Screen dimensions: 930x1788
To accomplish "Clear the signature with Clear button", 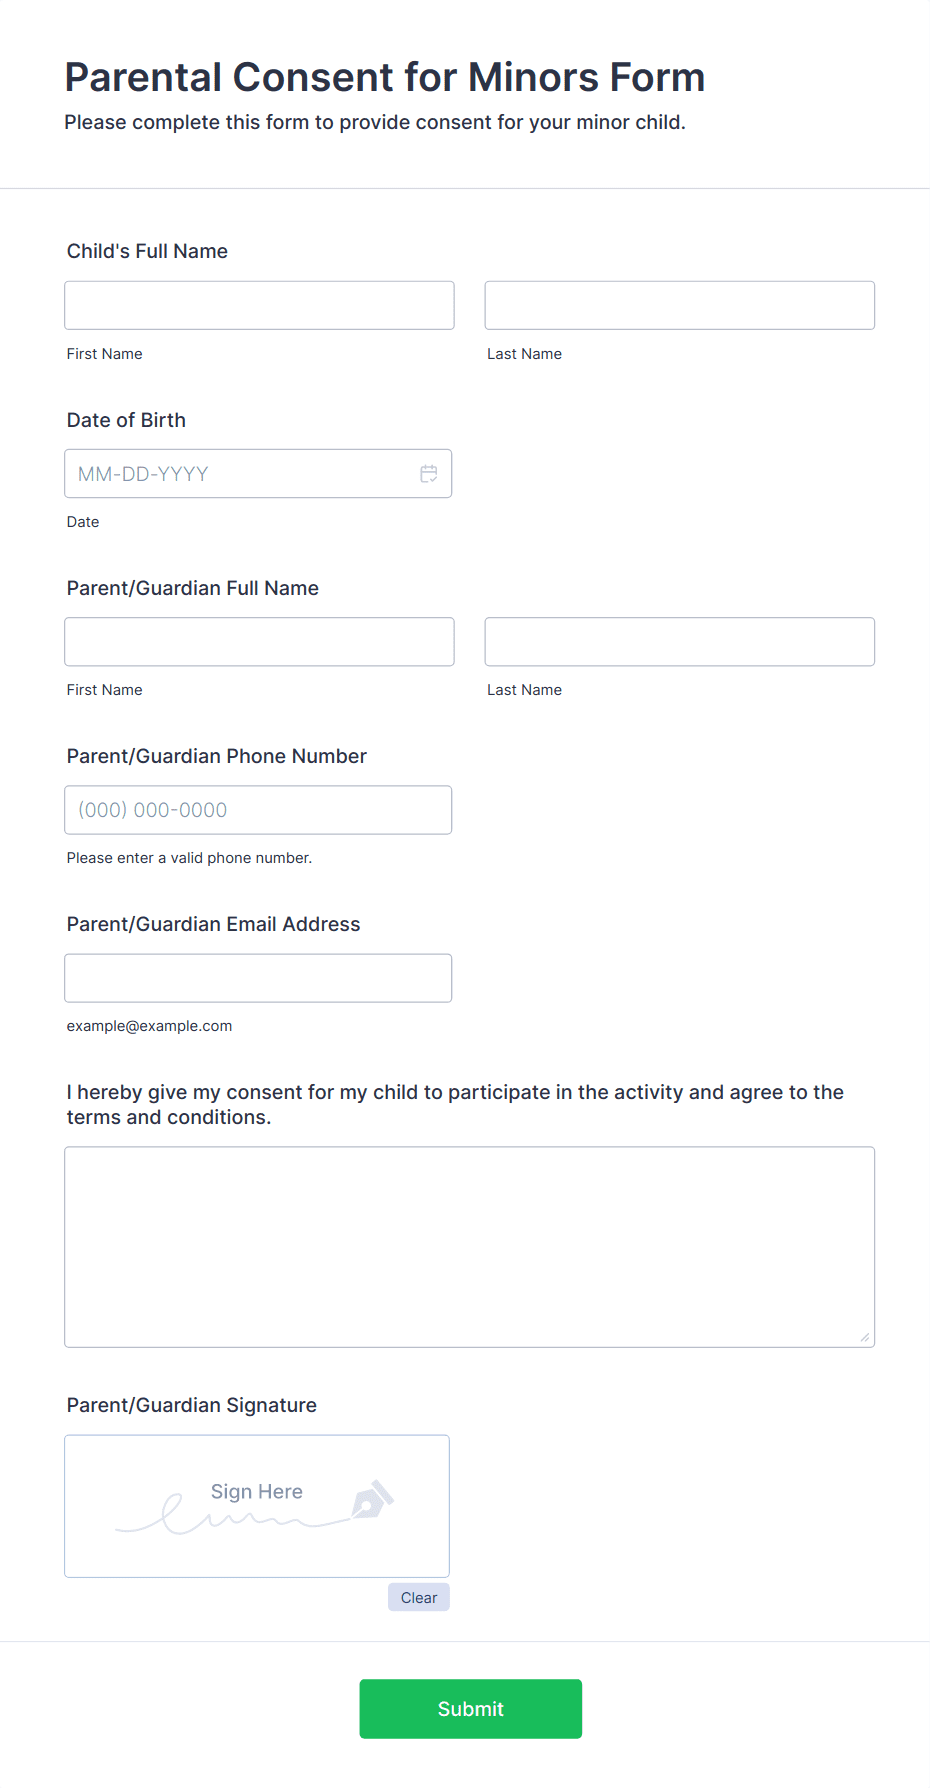I will (419, 1597).
